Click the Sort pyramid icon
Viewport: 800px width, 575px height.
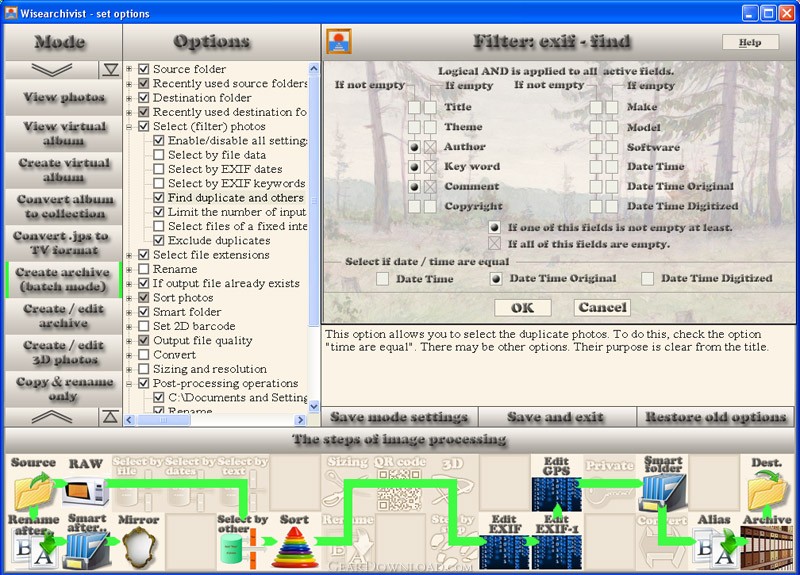295,548
